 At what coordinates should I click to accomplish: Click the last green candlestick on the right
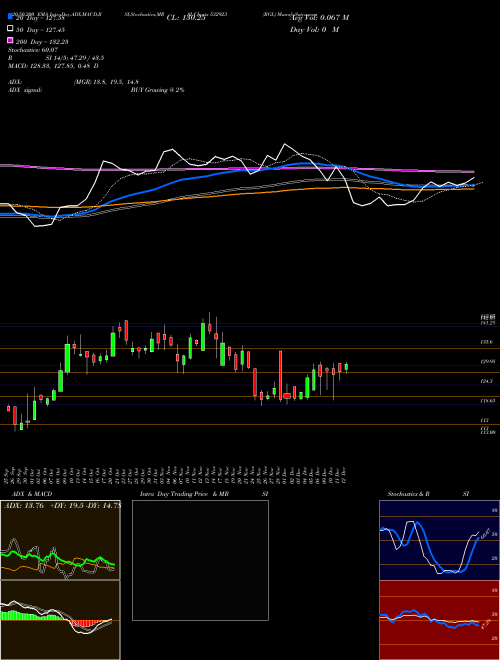click(346, 367)
